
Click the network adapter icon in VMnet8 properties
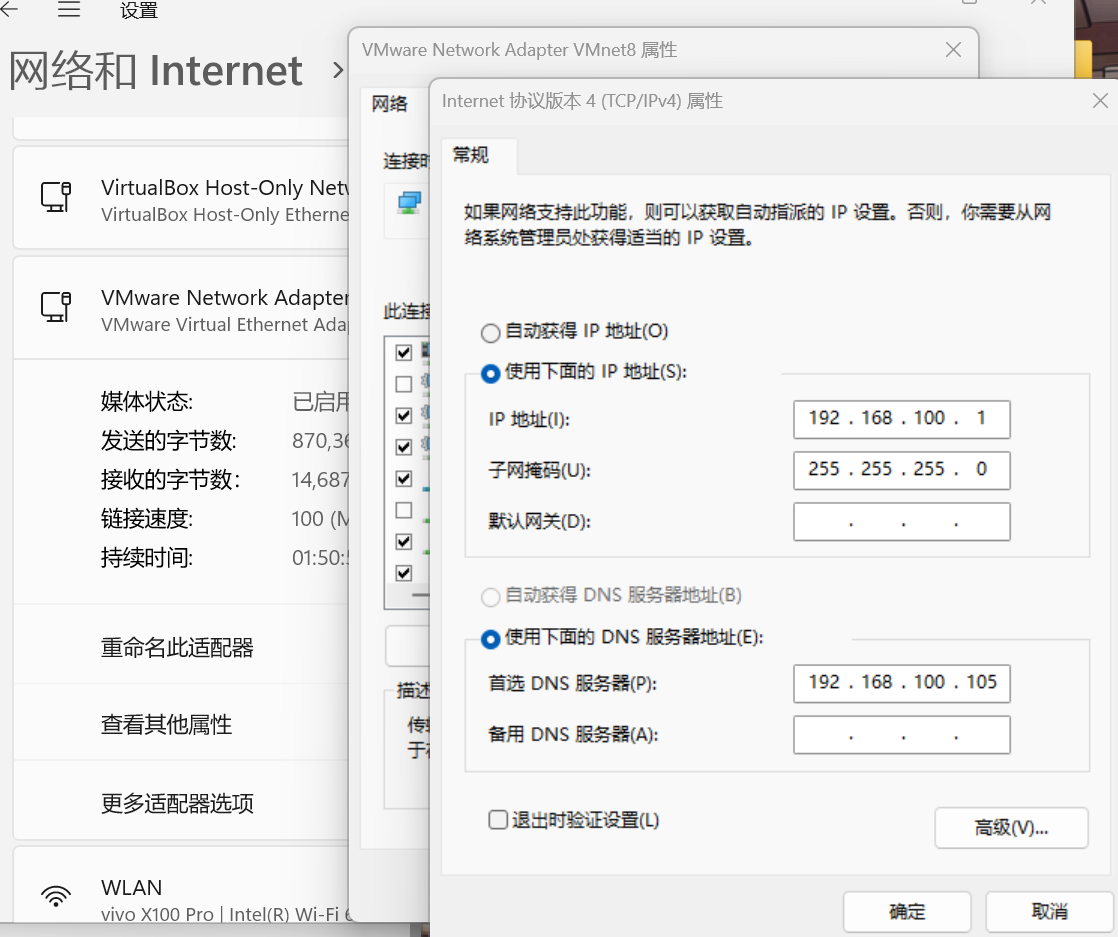(x=409, y=203)
